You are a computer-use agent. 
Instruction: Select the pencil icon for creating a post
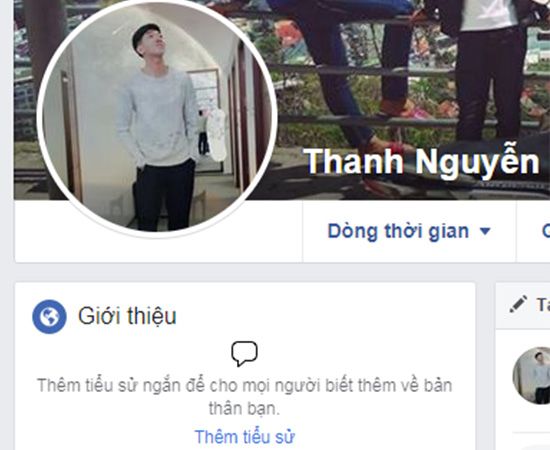[518, 304]
